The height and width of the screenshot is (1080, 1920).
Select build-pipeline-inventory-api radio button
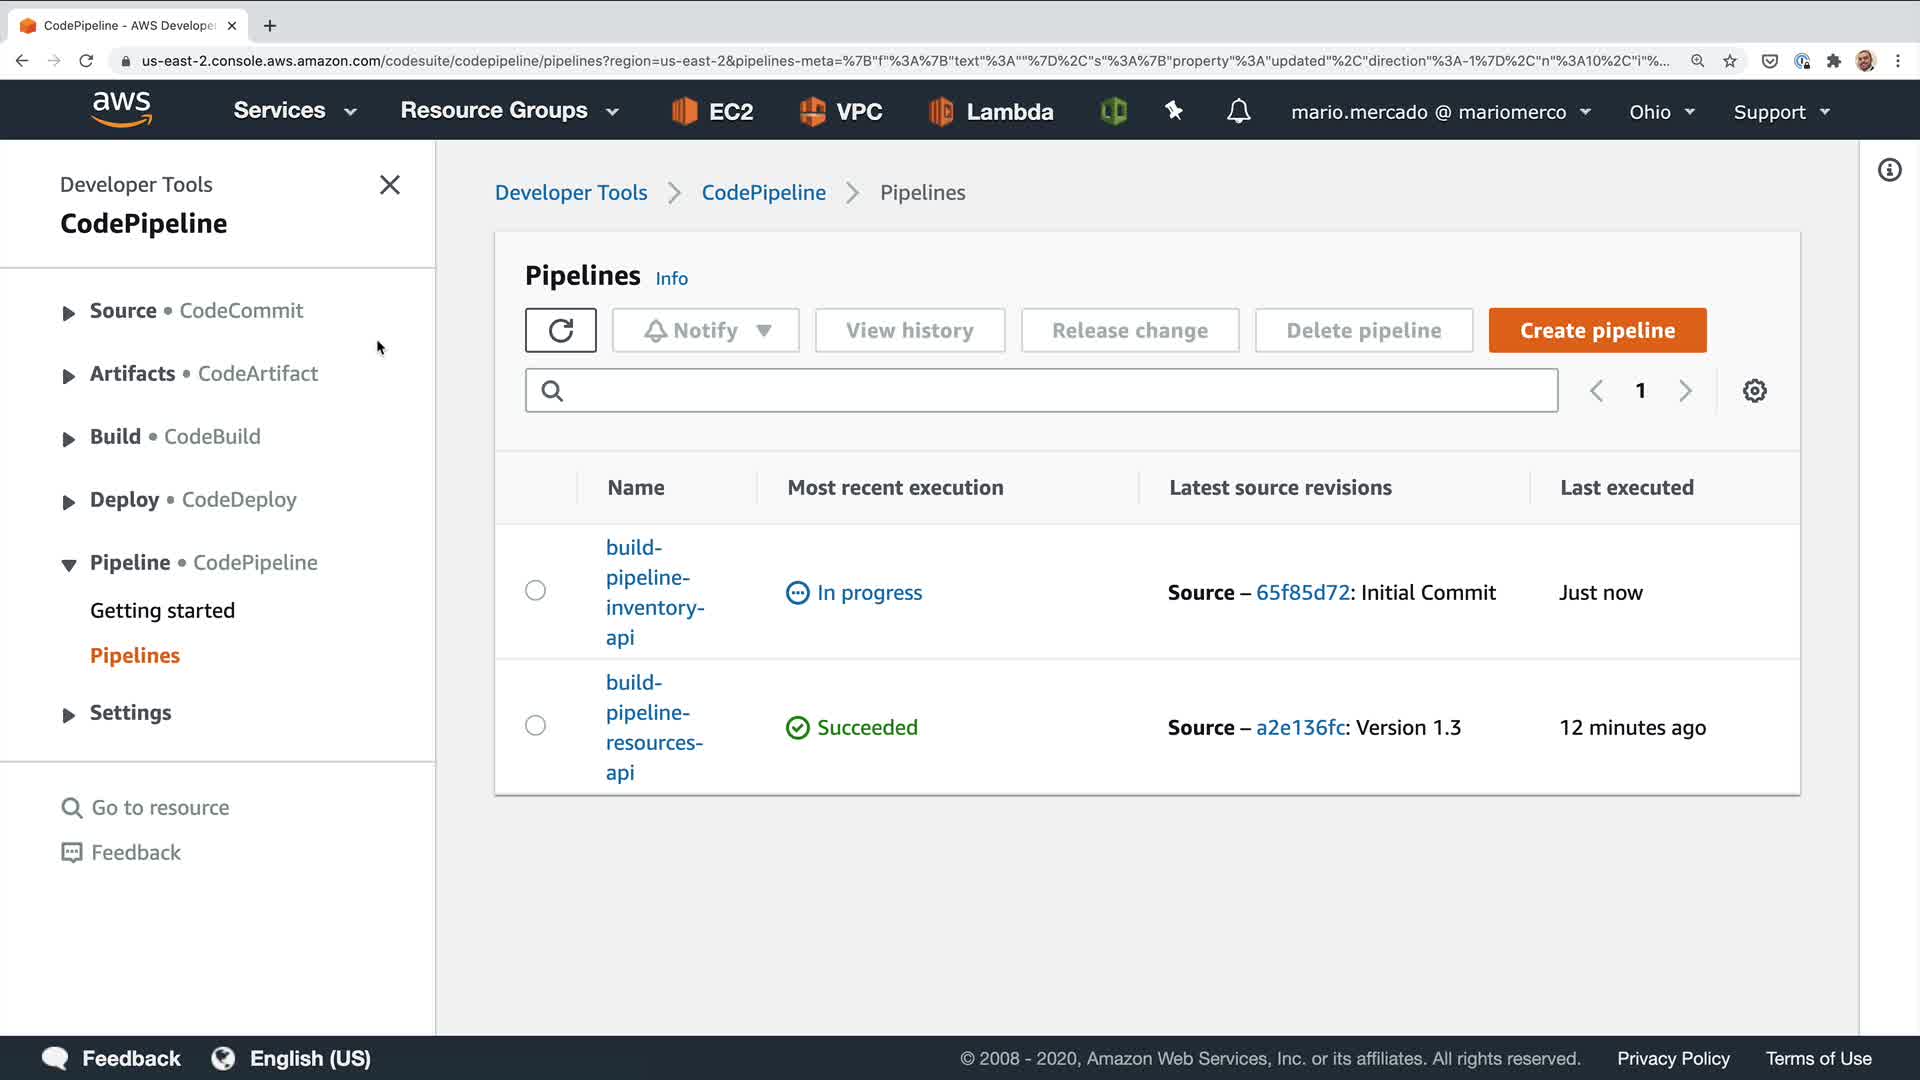536,591
